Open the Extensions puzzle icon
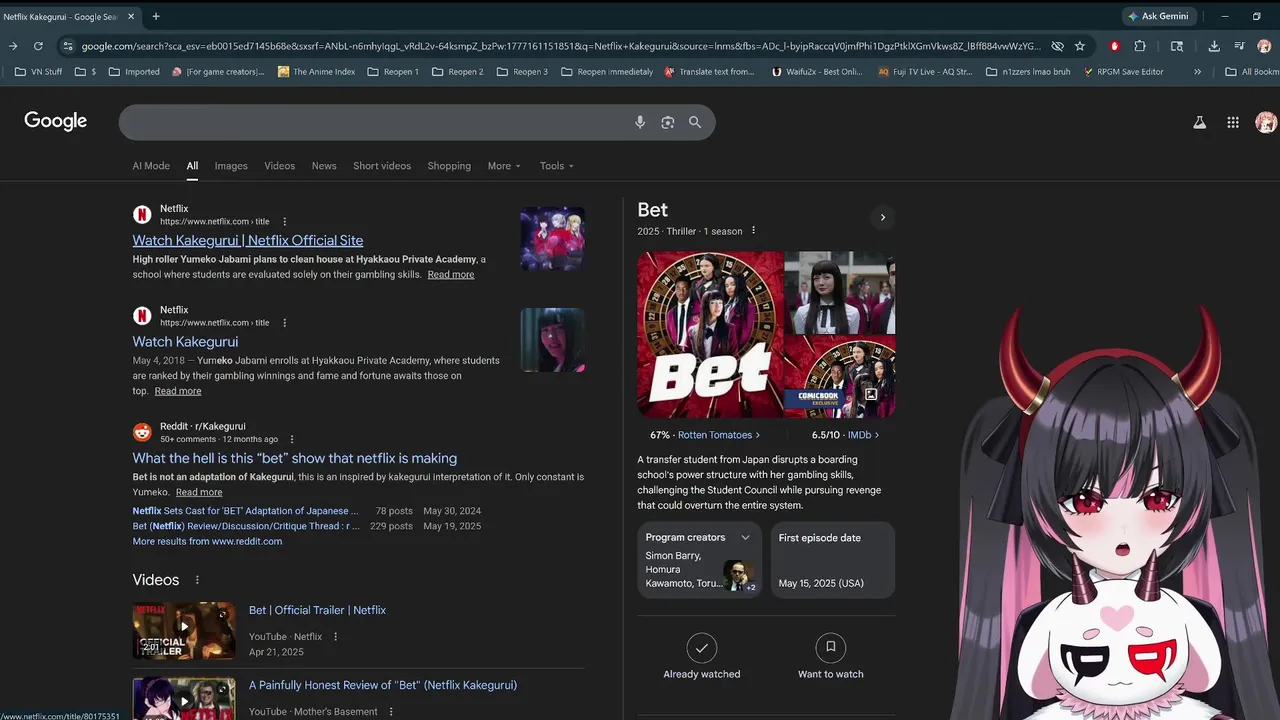1280x720 pixels. pos(1140,46)
